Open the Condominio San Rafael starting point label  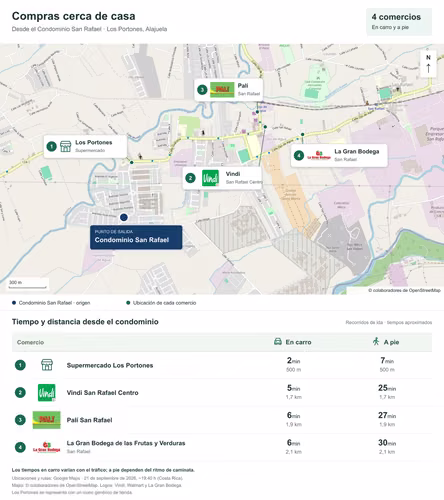pos(136,237)
